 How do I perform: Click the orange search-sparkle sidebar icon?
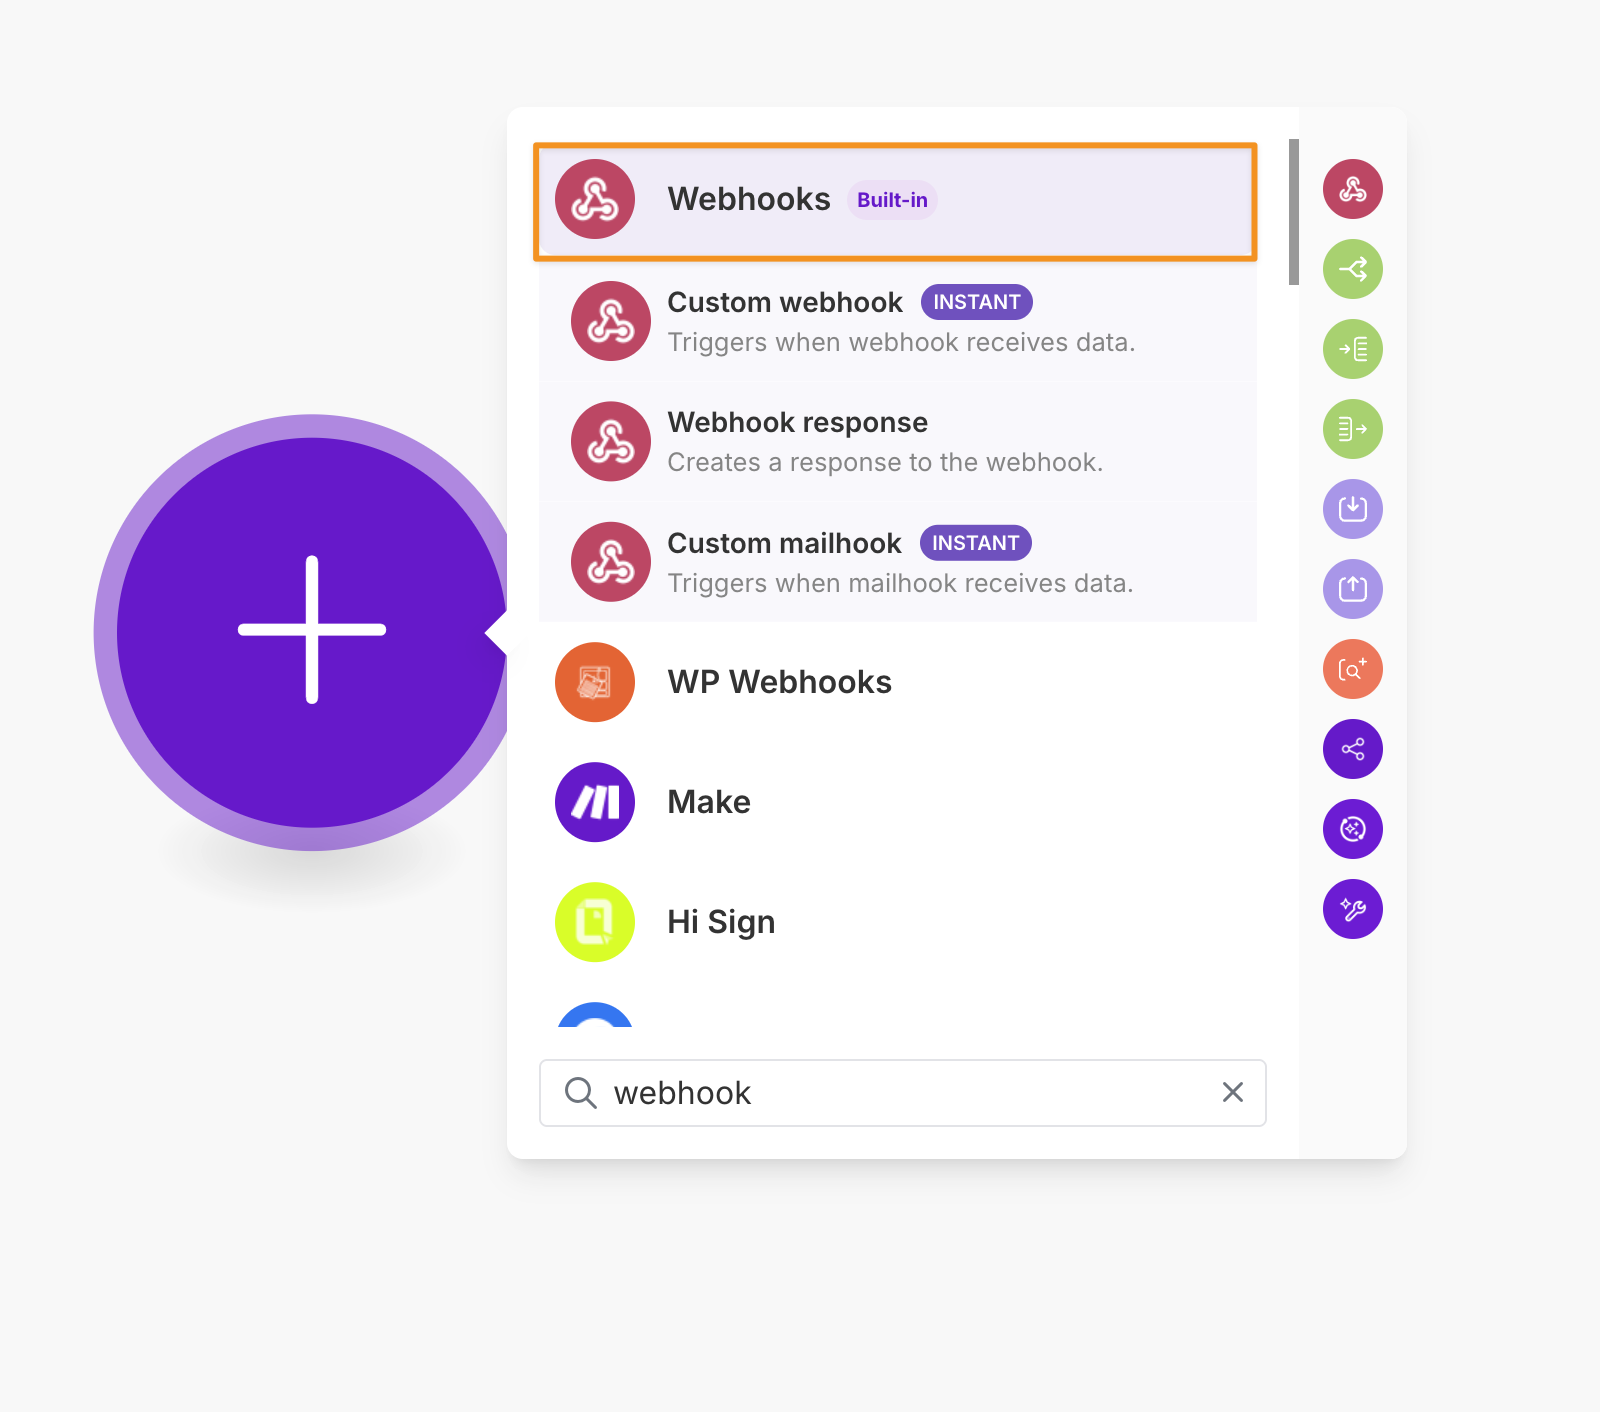coord(1353,669)
